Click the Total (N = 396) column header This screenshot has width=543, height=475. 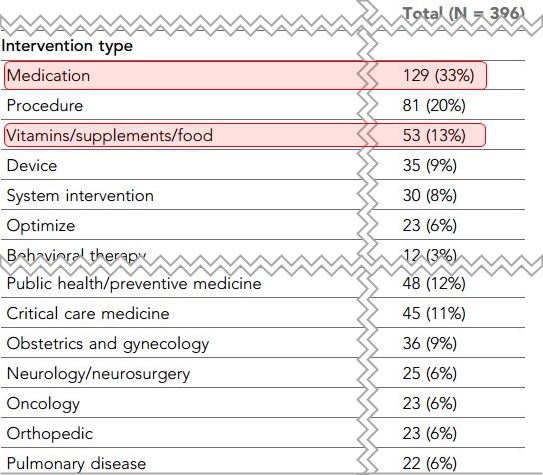463,14
